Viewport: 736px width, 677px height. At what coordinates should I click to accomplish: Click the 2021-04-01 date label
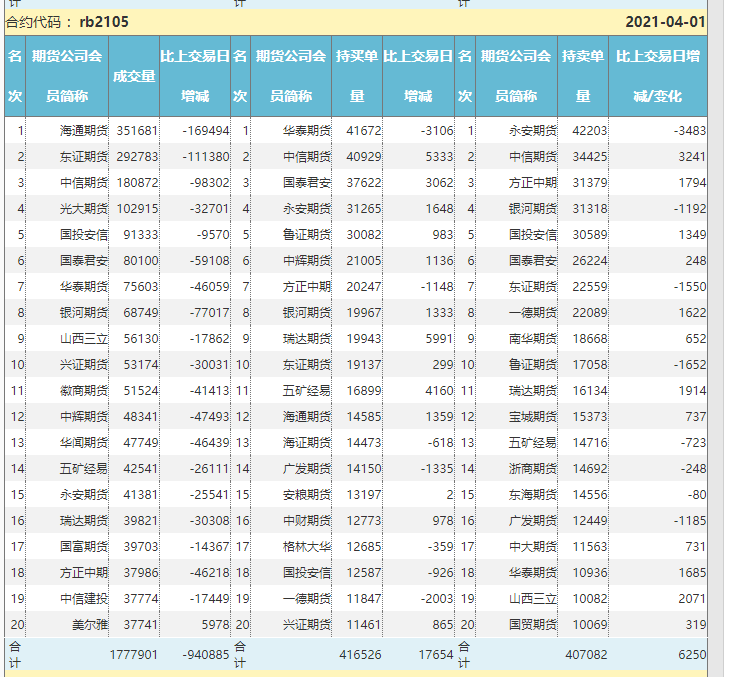coord(665,22)
